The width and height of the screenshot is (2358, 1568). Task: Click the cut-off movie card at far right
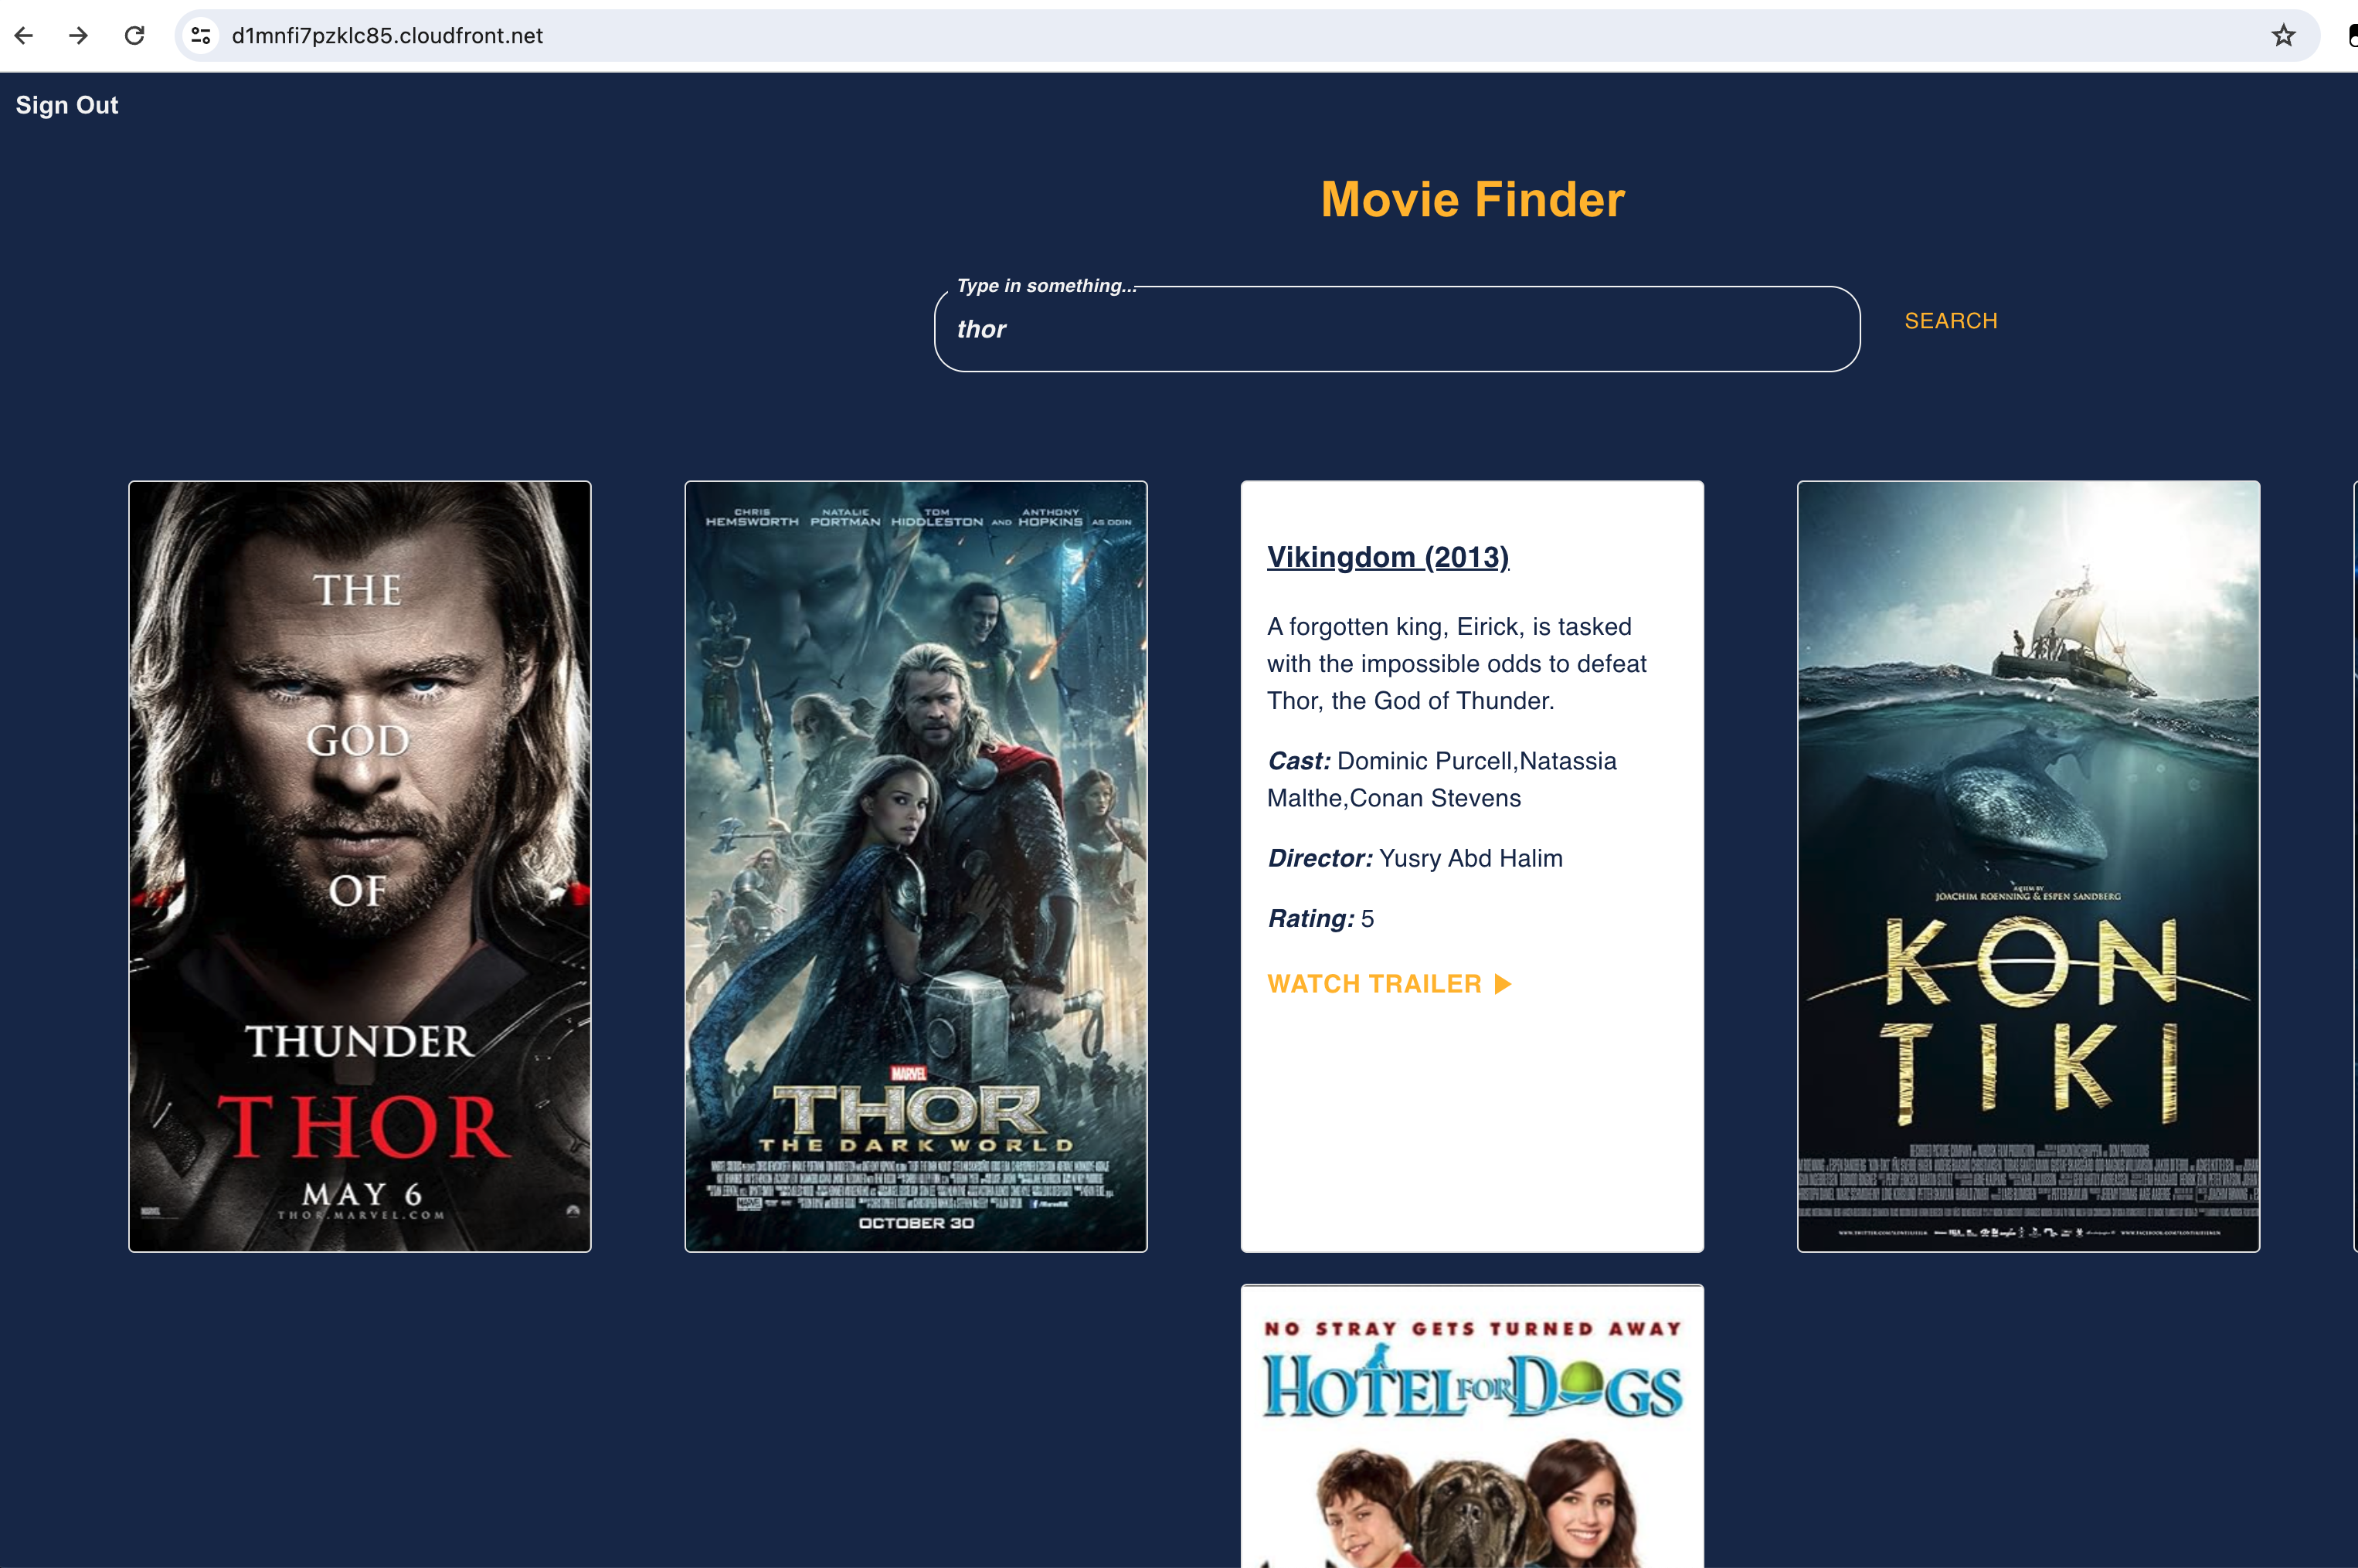[x=2354, y=866]
